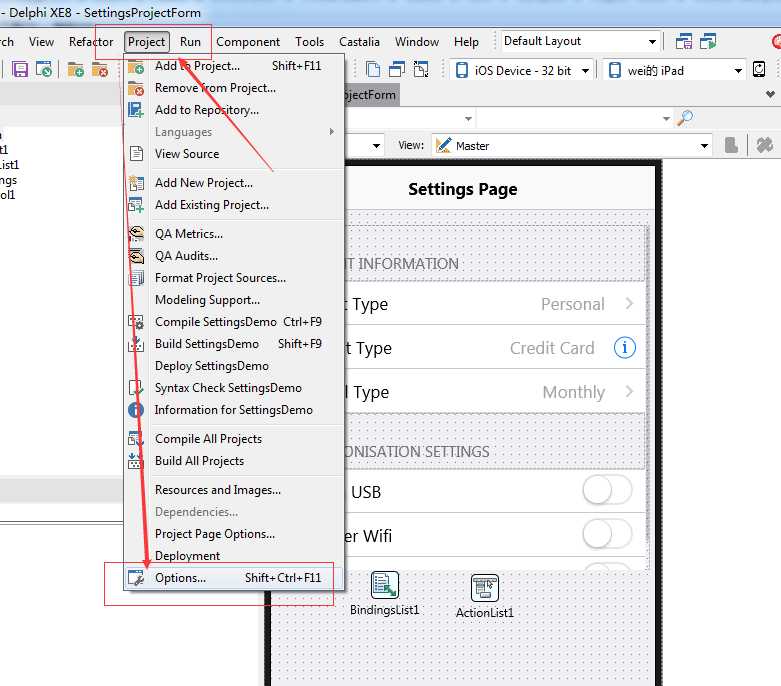Viewport: 781px width, 686px height.
Task: Click the Add to Repository icon
Action: pyautogui.click(x=136, y=110)
